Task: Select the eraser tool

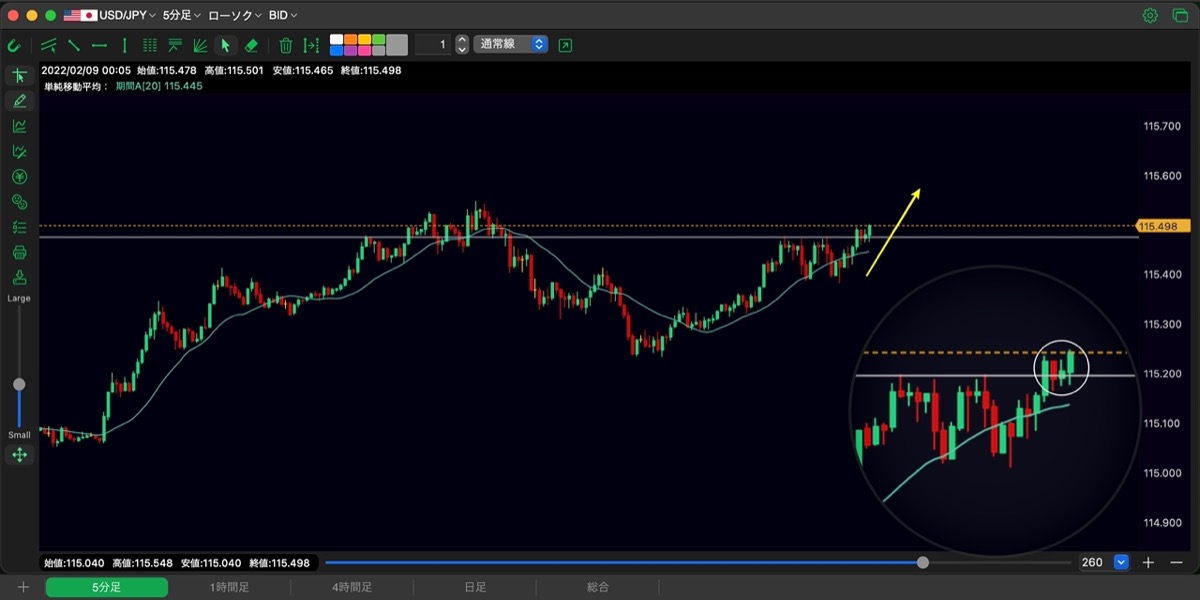Action: pyautogui.click(x=252, y=45)
